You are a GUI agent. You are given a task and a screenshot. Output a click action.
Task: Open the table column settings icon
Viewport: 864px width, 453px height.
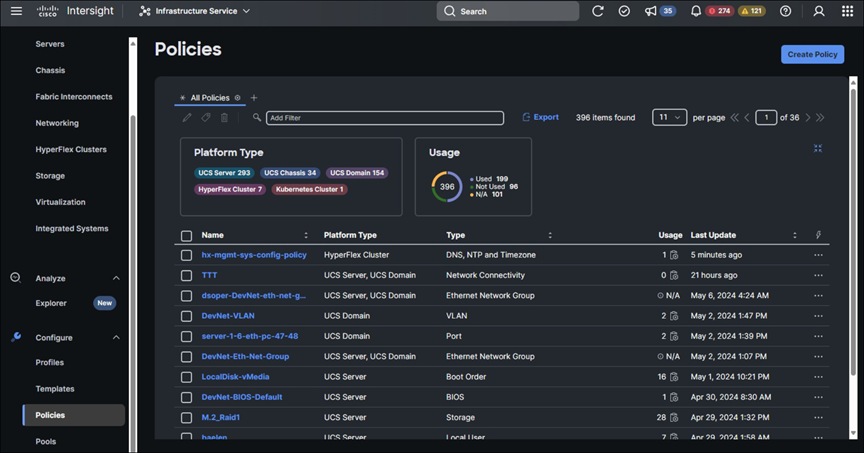tap(818, 235)
